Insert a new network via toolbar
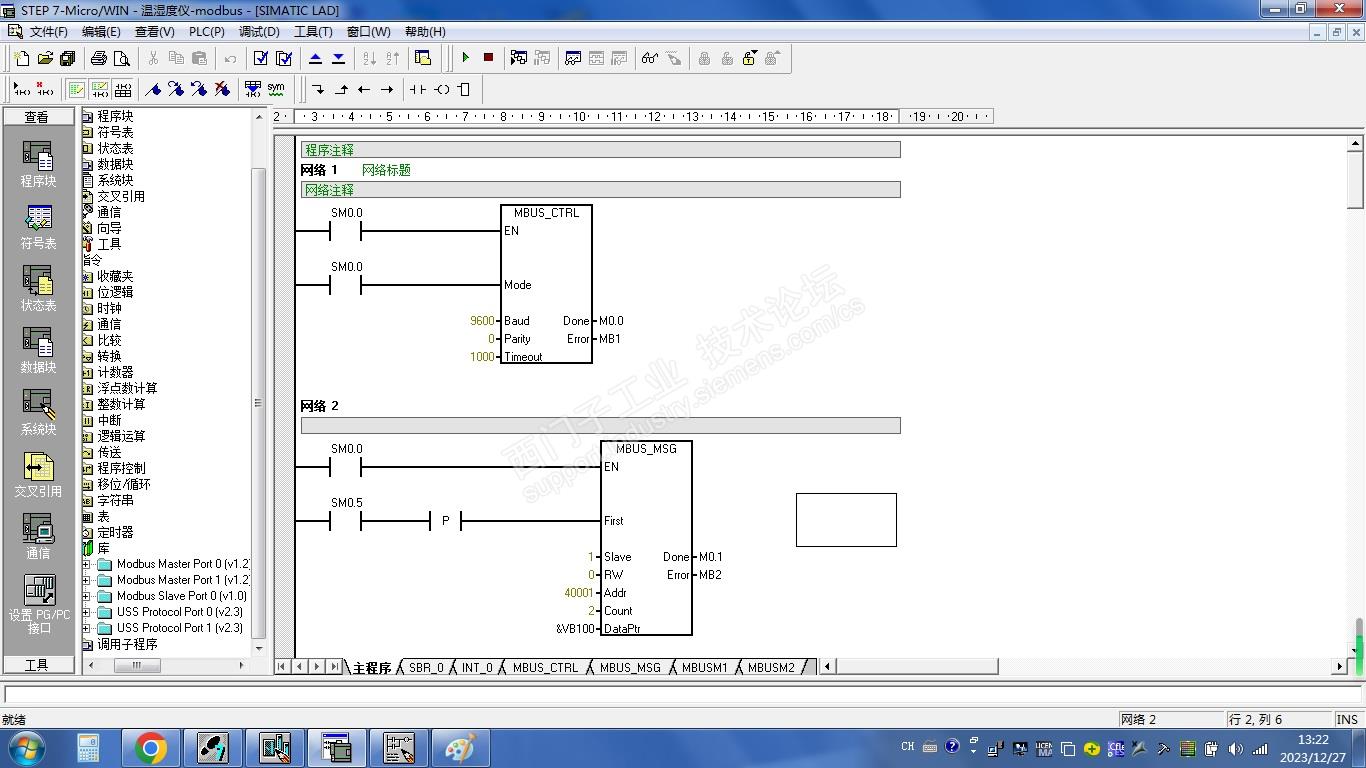The image size is (1366, 768). pos(21,89)
